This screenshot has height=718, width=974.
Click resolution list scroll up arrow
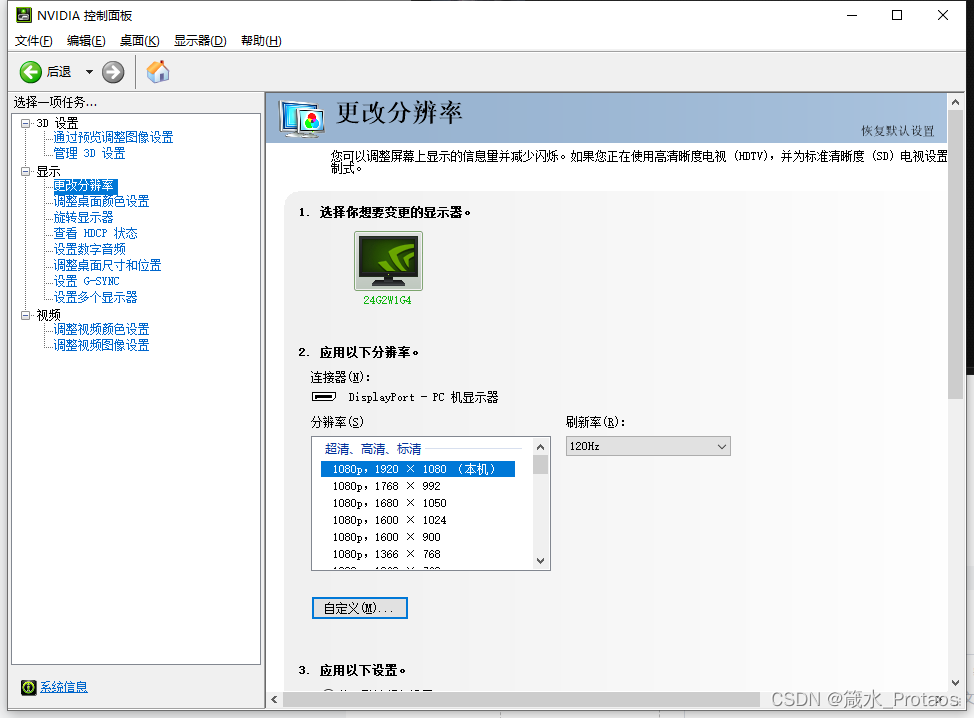pos(540,447)
